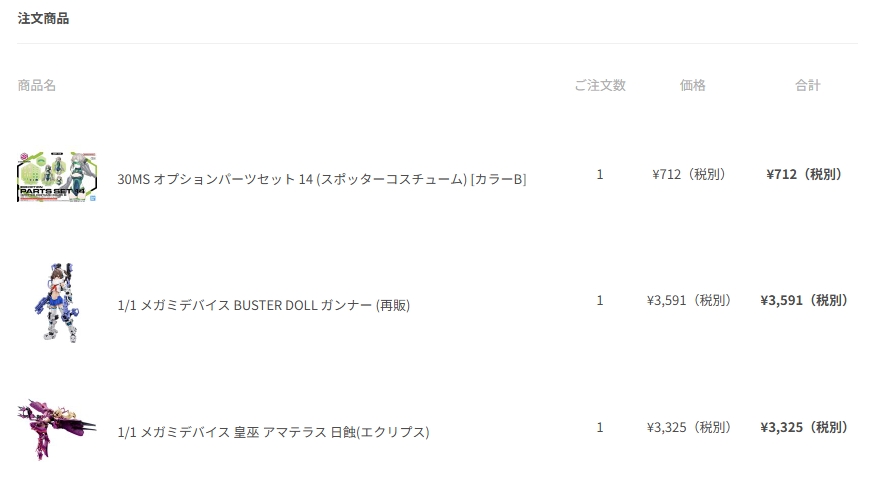
Task: Open the 30MS オプションパーツセット 14 product link
Action: coord(321,179)
